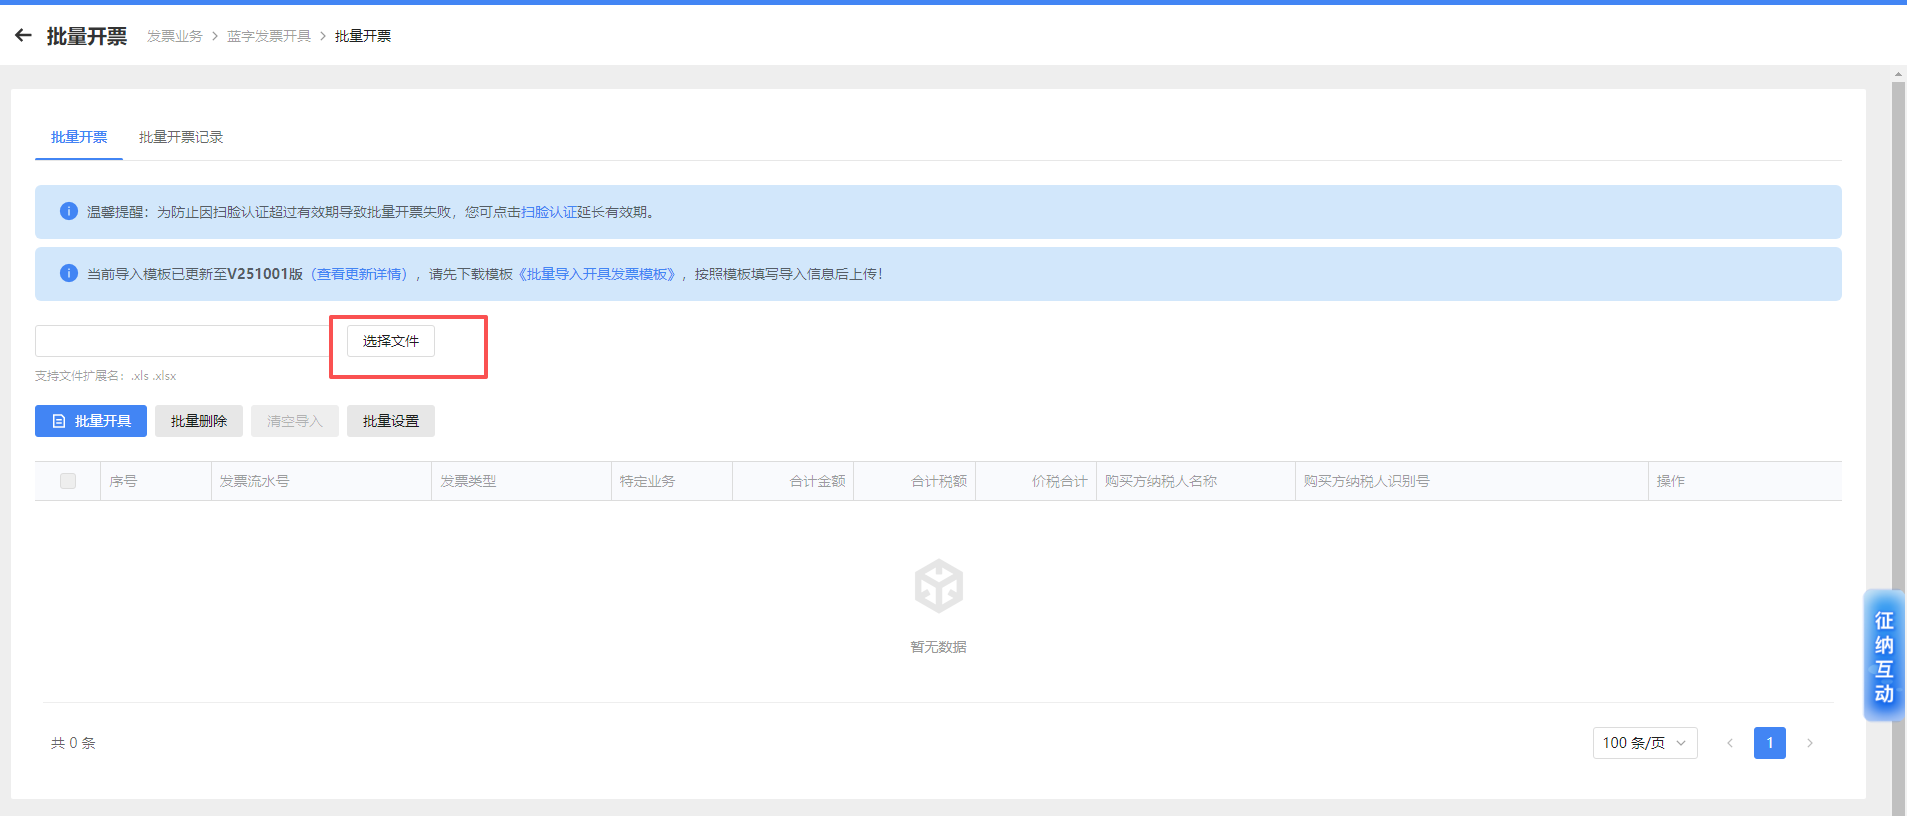Open 批量设置 settings
The image size is (1907, 816).
coord(391,421)
